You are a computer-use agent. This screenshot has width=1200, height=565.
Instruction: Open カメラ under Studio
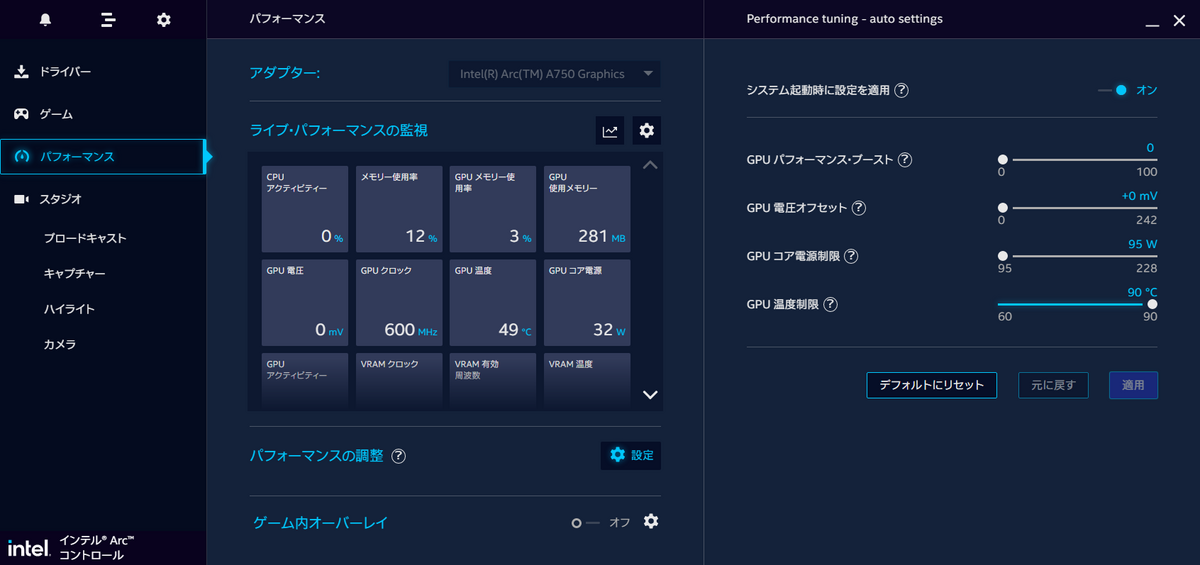pos(60,344)
